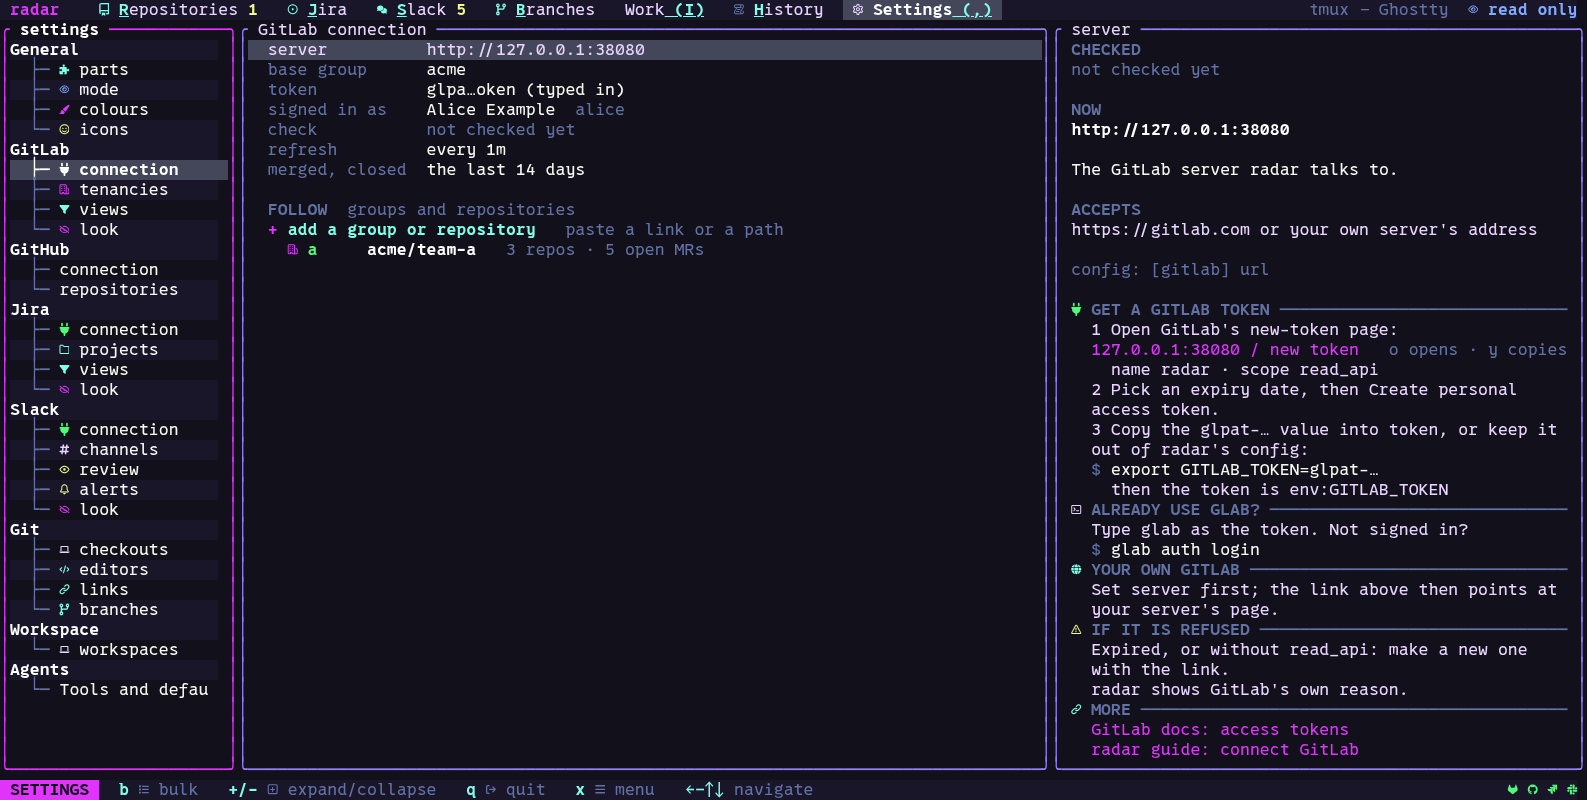Select parts under General
Screen dimensions: 1587x800
point(104,70)
